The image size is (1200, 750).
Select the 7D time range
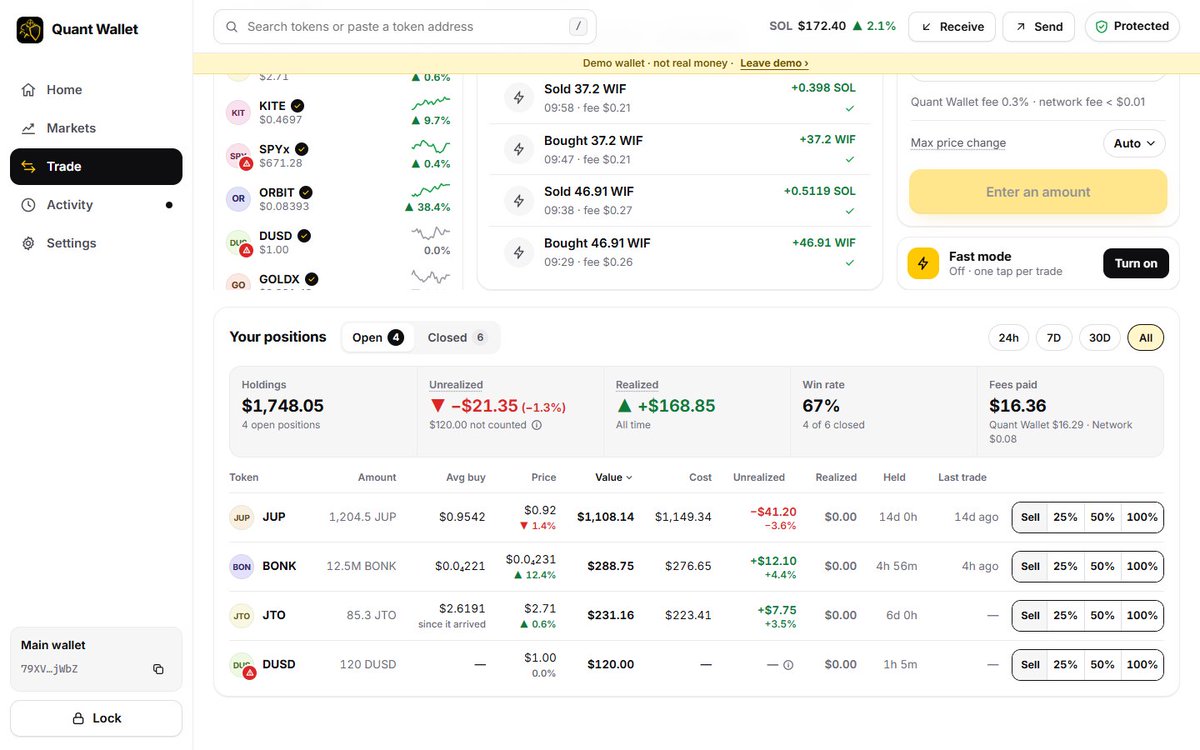coord(1054,338)
